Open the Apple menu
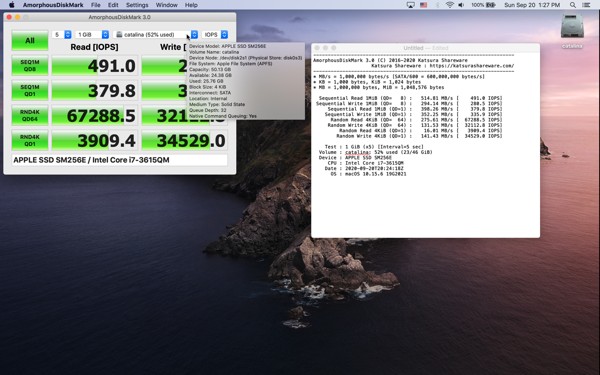600x375 pixels. pyautogui.click(x=11, y=5)
